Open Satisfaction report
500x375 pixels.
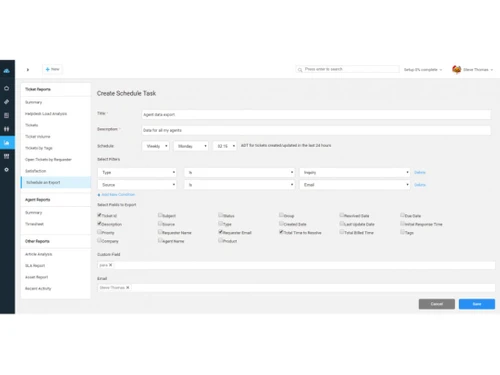click(x=36, y=171)
